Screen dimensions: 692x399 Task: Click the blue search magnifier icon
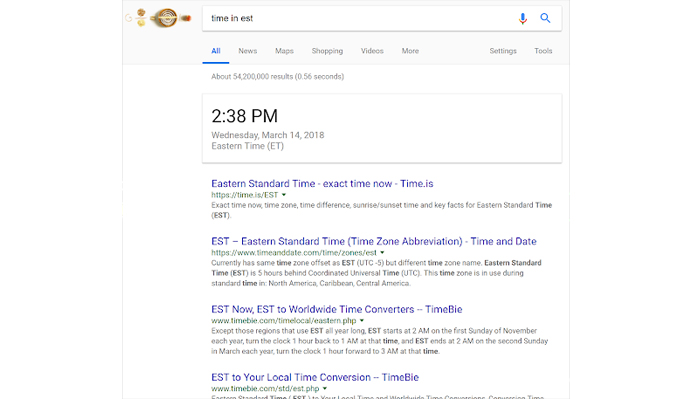(x=545, y=18)
